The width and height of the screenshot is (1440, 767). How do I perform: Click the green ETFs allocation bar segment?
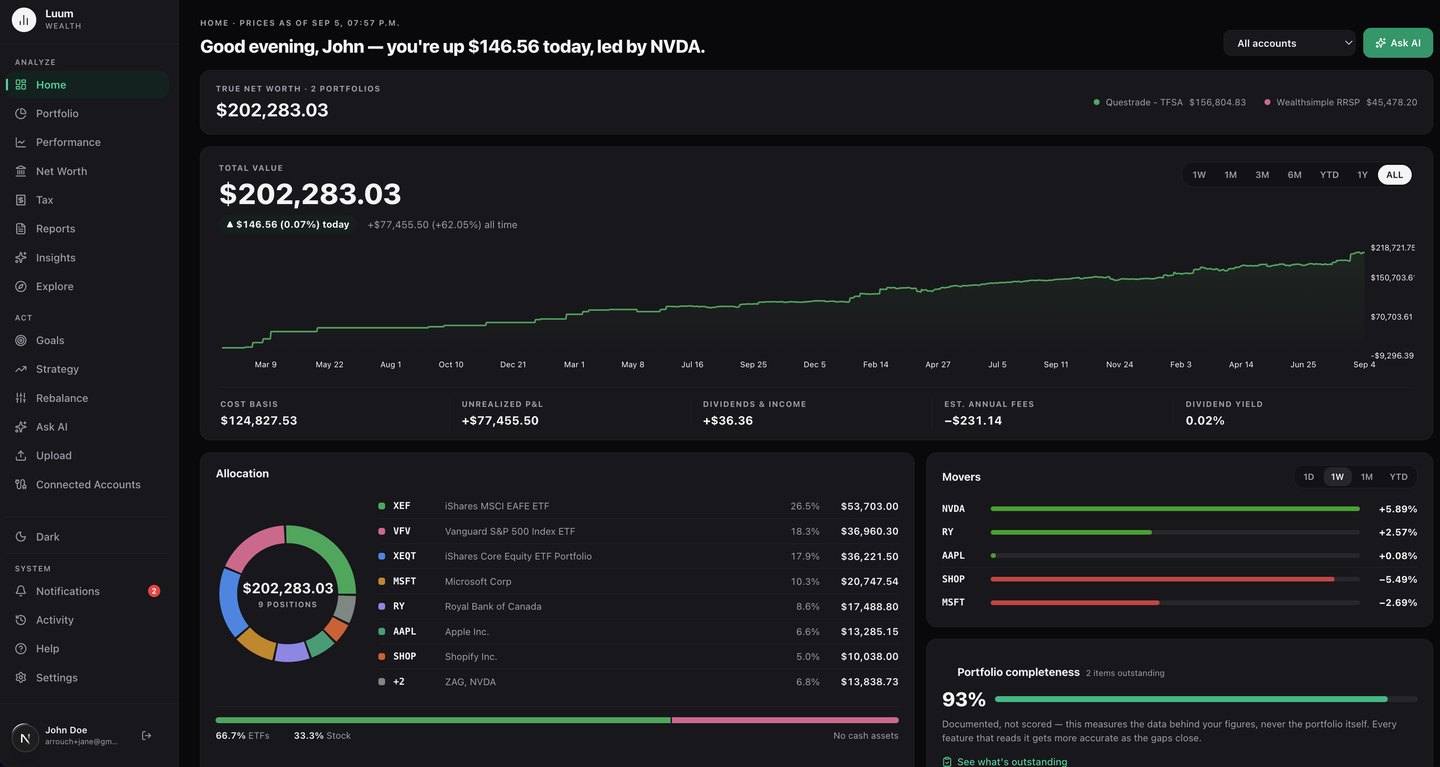pos(443,720)
